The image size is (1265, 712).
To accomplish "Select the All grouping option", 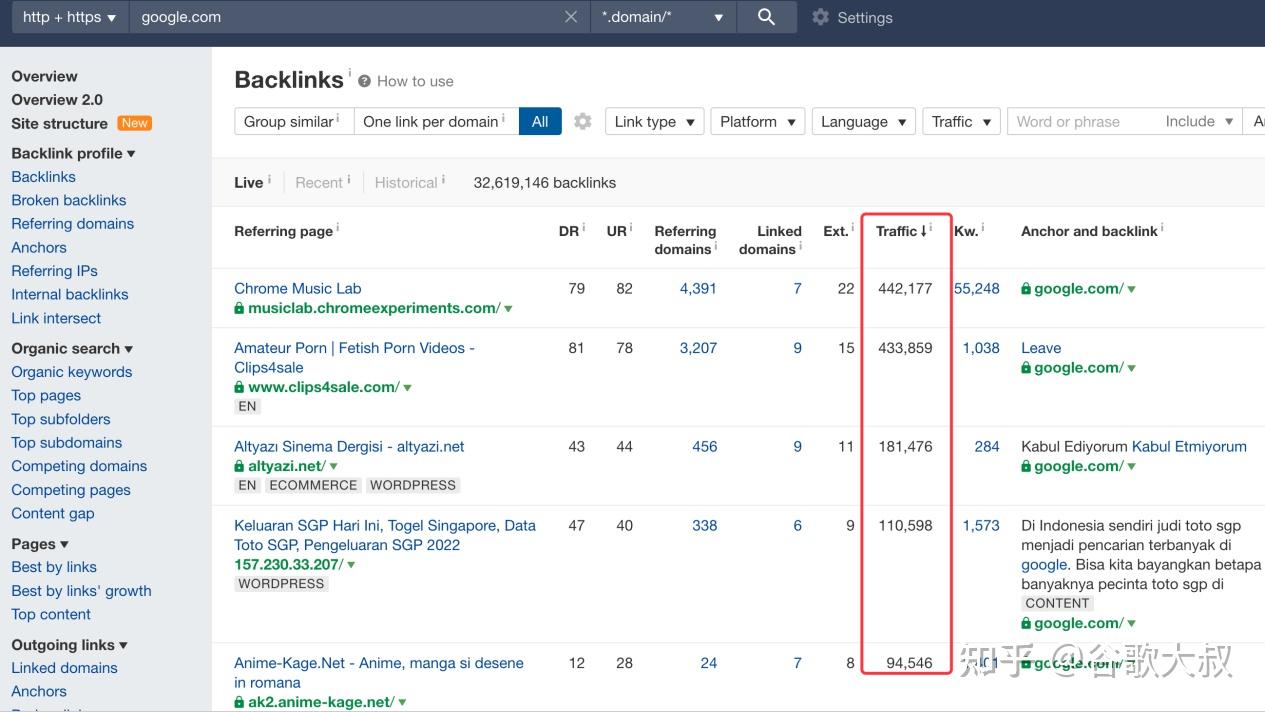I will 540,121.
